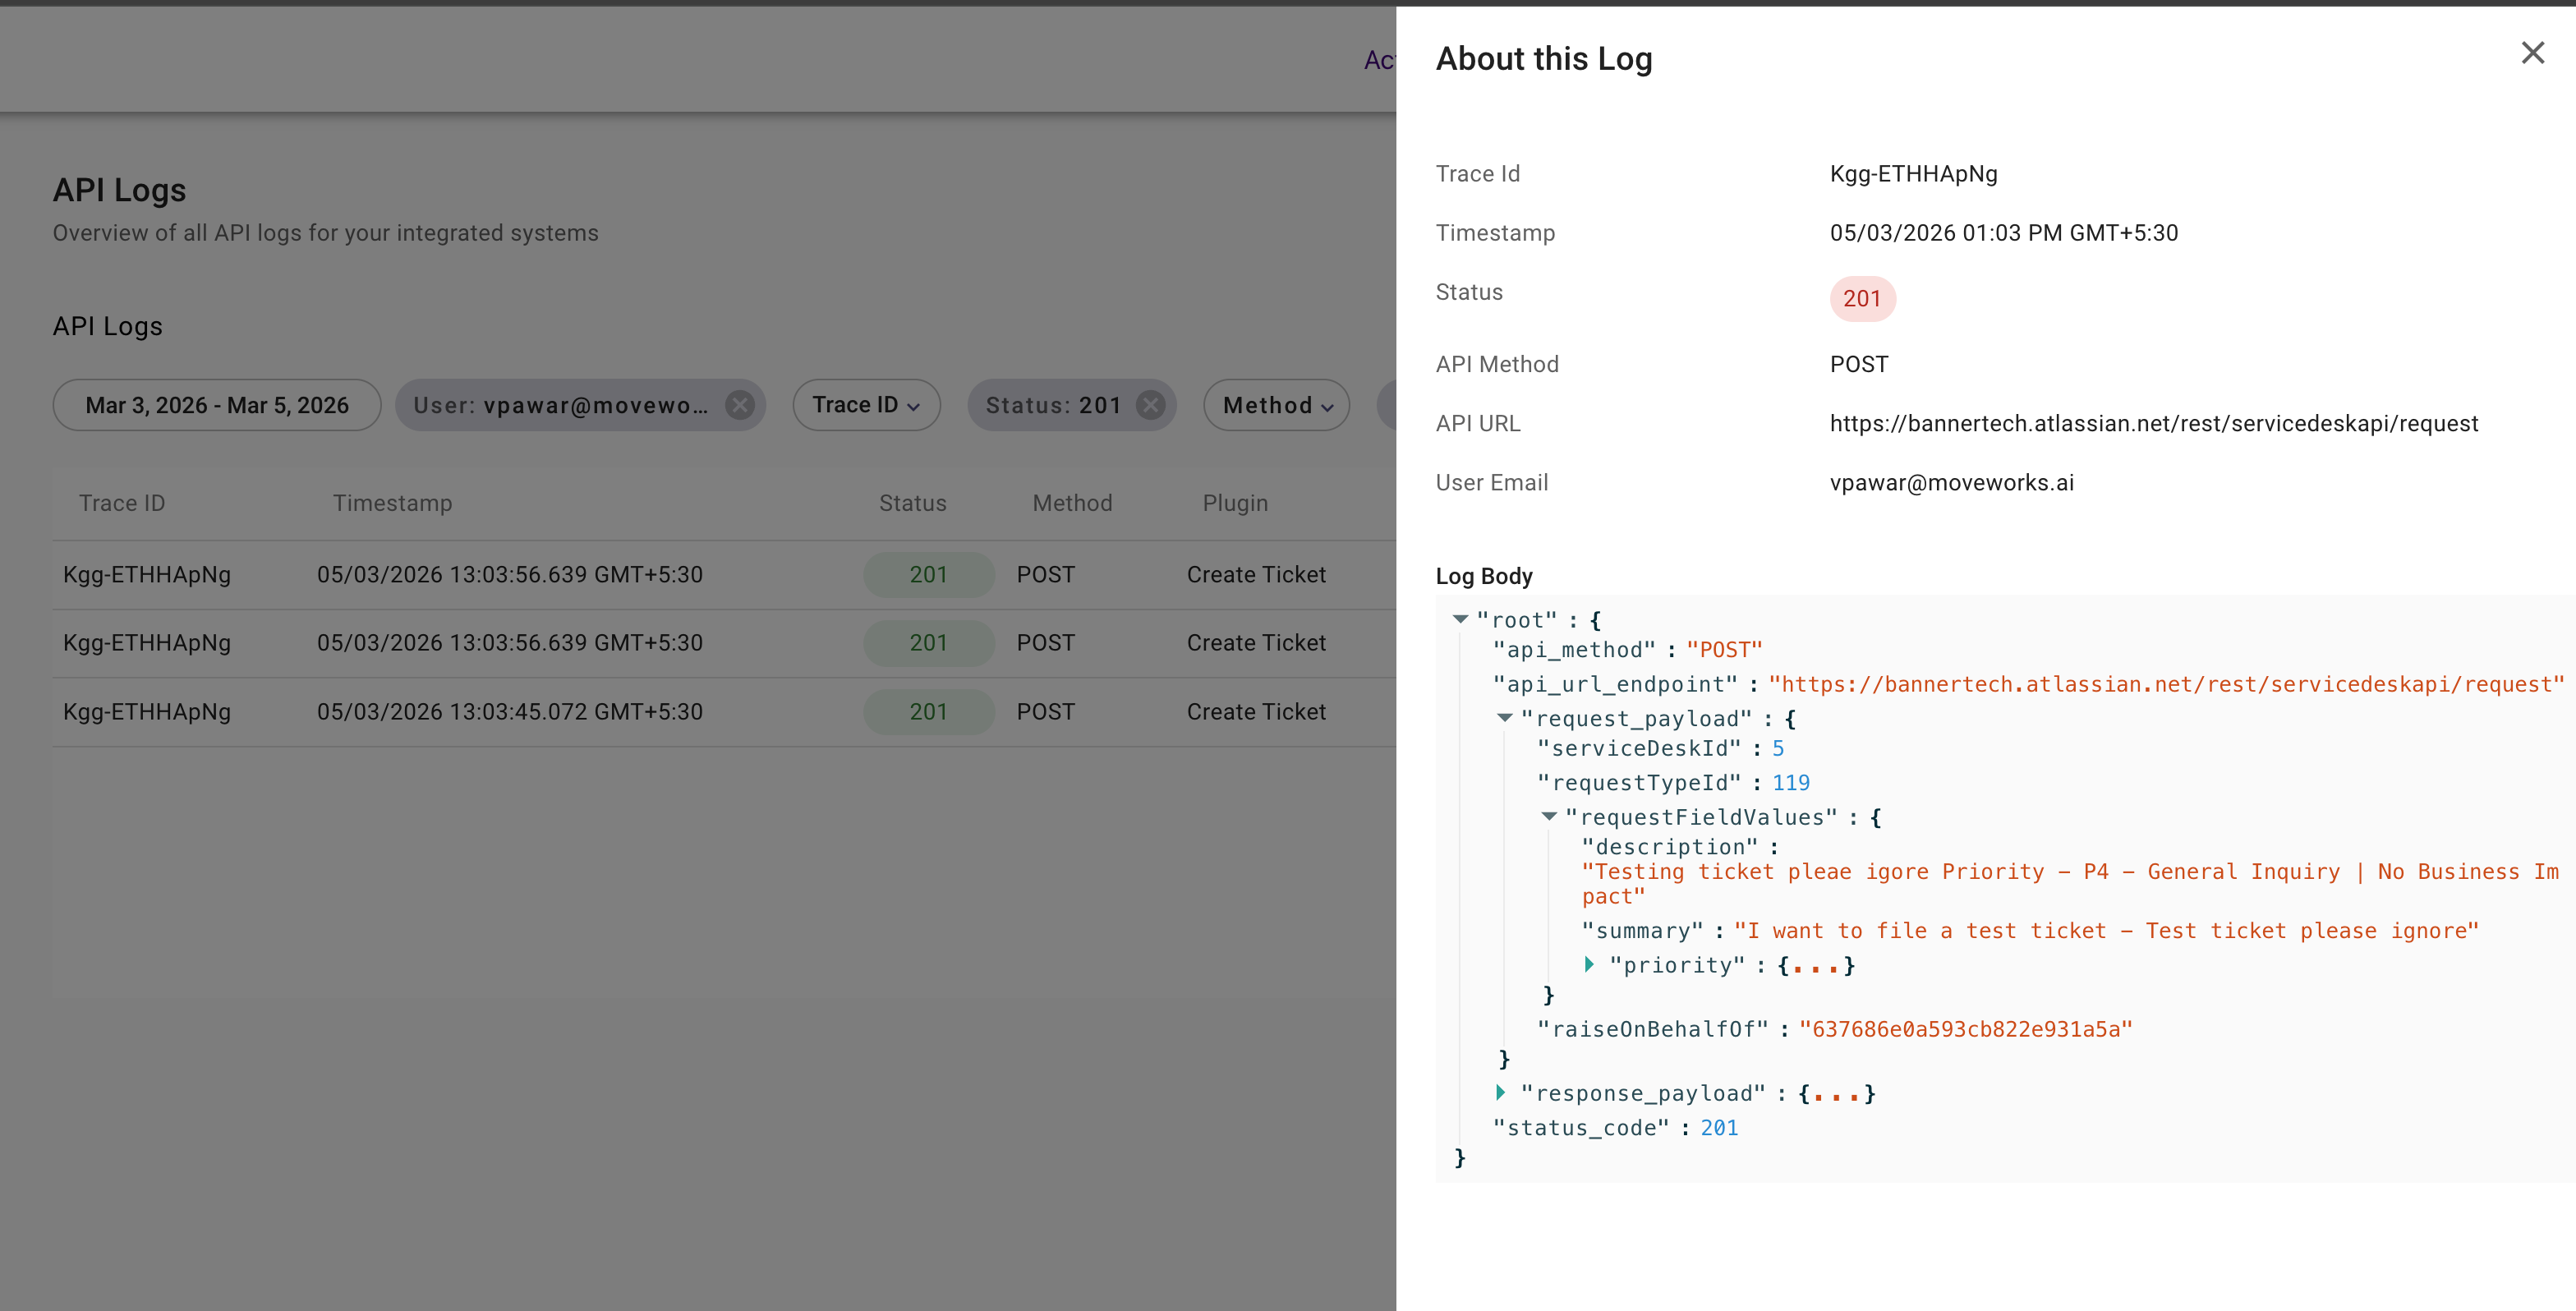Collapse the root JSON node
The height and width of the screenshot is (1311, 2576).
pyautogui.click(x=1460, y=619)
